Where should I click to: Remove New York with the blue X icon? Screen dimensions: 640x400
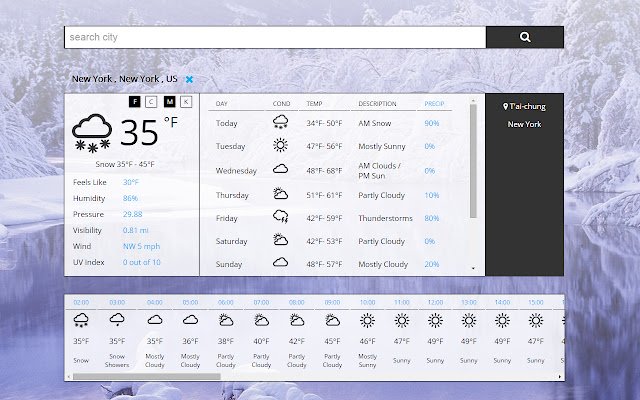(189, 79)
